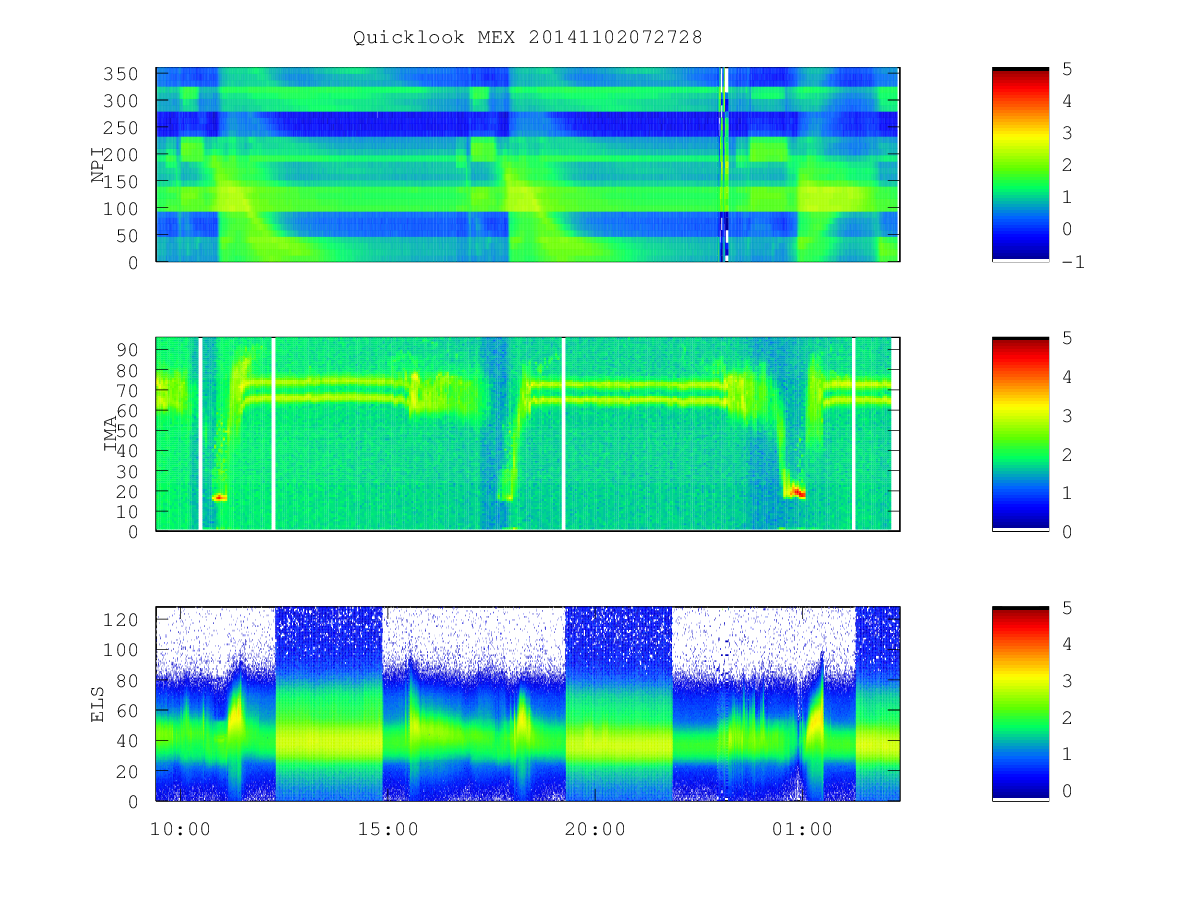
Task: Click the IMA spectrogram panel
Action: pos(528,434)
